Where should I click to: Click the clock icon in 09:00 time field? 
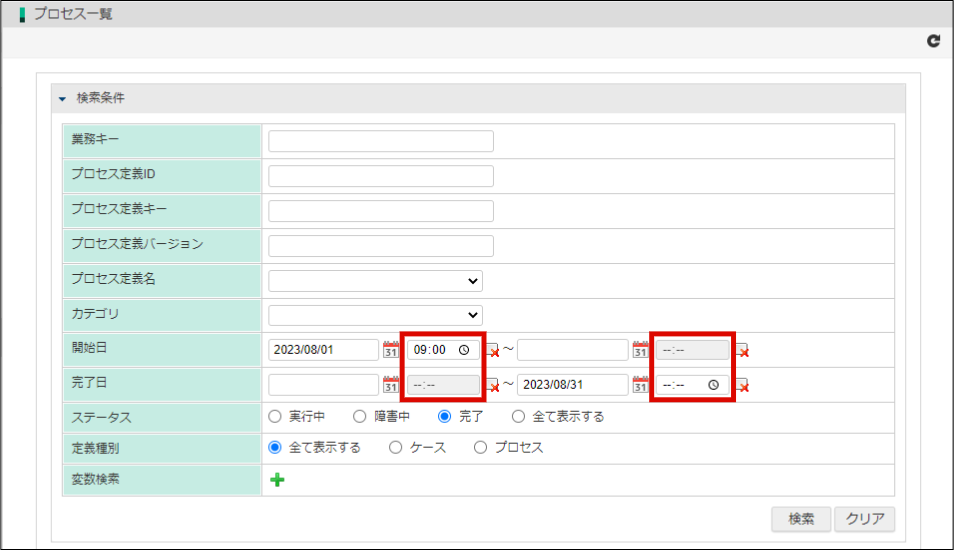click(464, 350)
